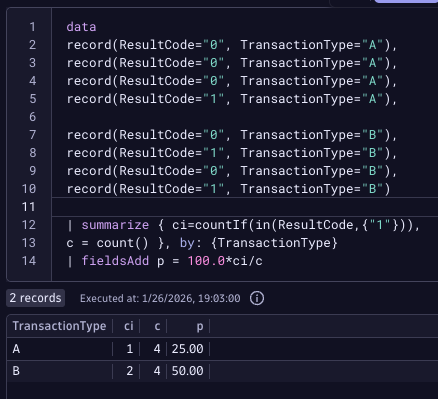Viewport: 438px width, 399px height.
Task: Click the 25.00 value cell
Action: click(x=187, y=349)
